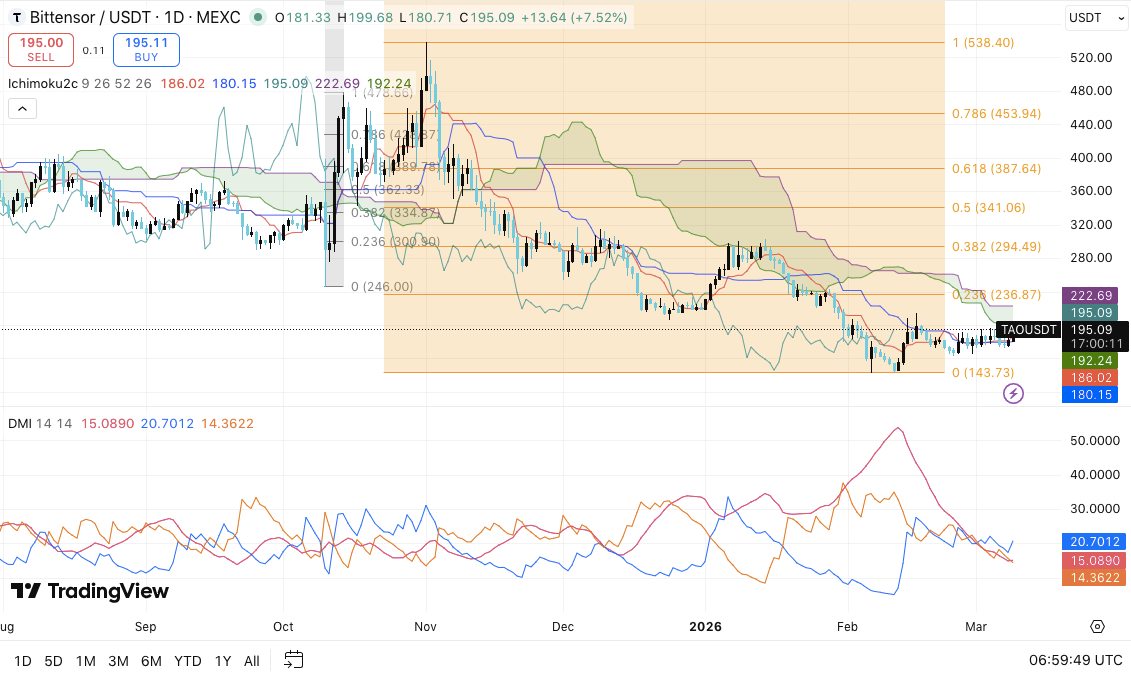The height and width of the screenshot is (678, 1131).
Task: Click the blue BUY 195.11 button
Action: [146, 49]
